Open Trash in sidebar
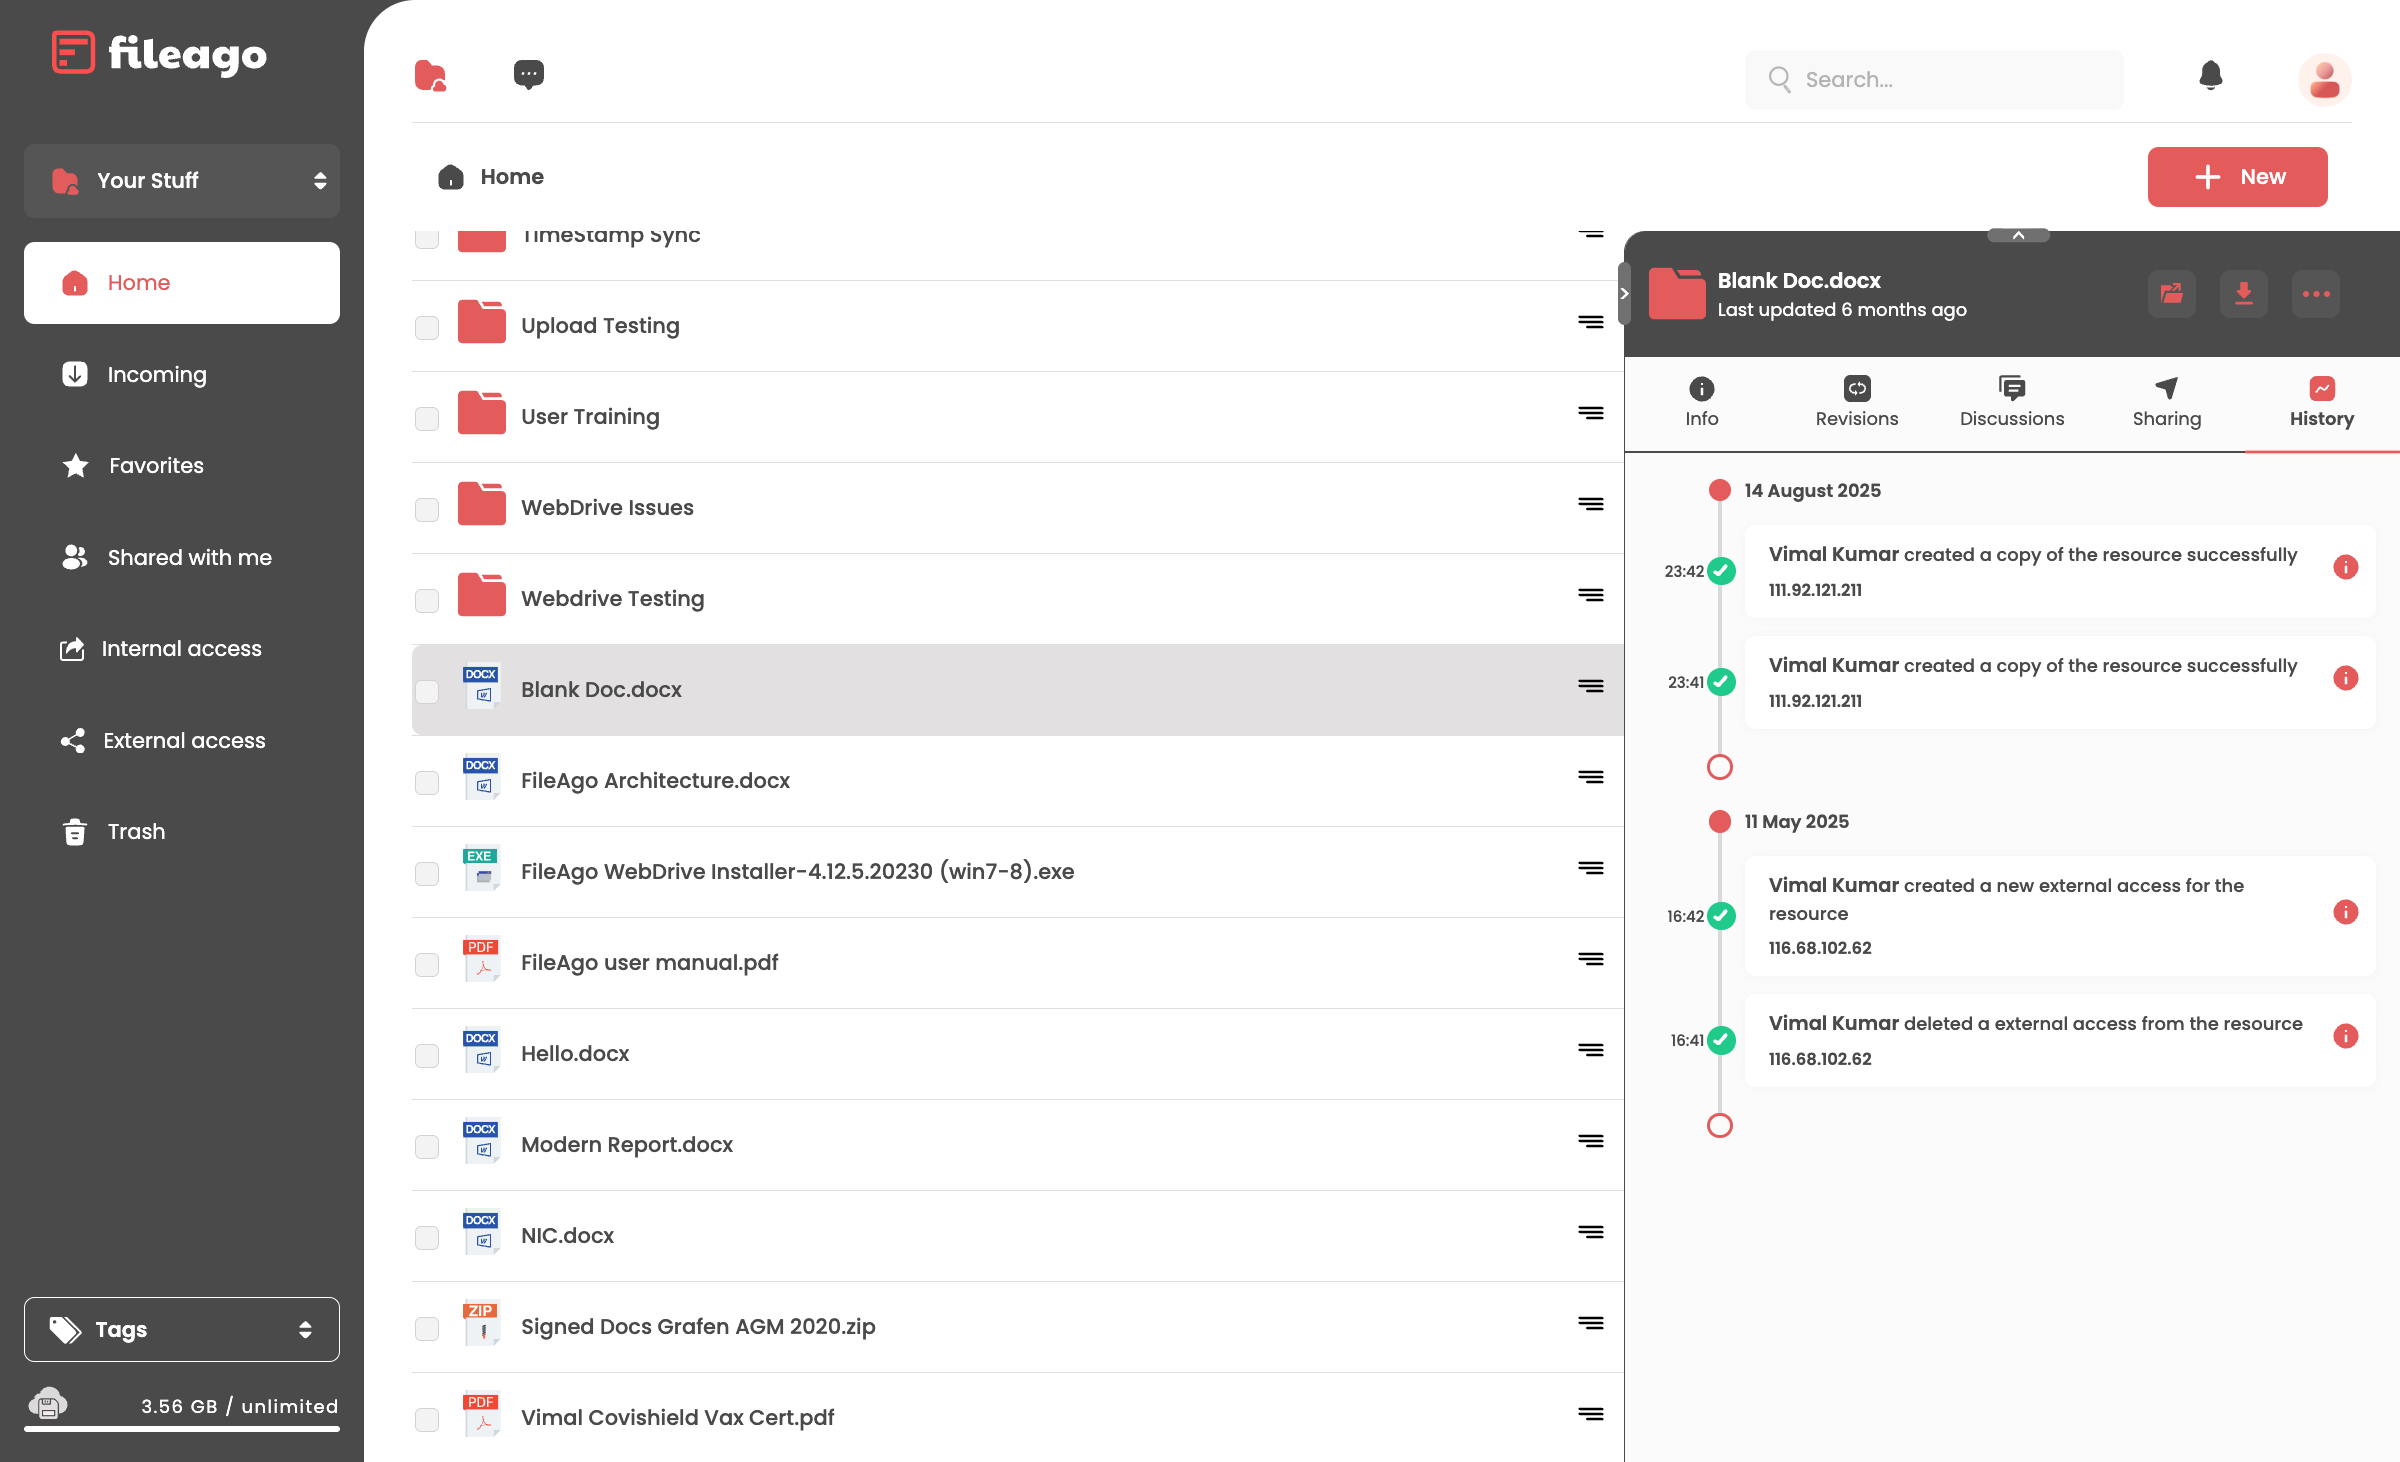The width and height of the screenshot is (2400, 1462). (x=182, y=831)
